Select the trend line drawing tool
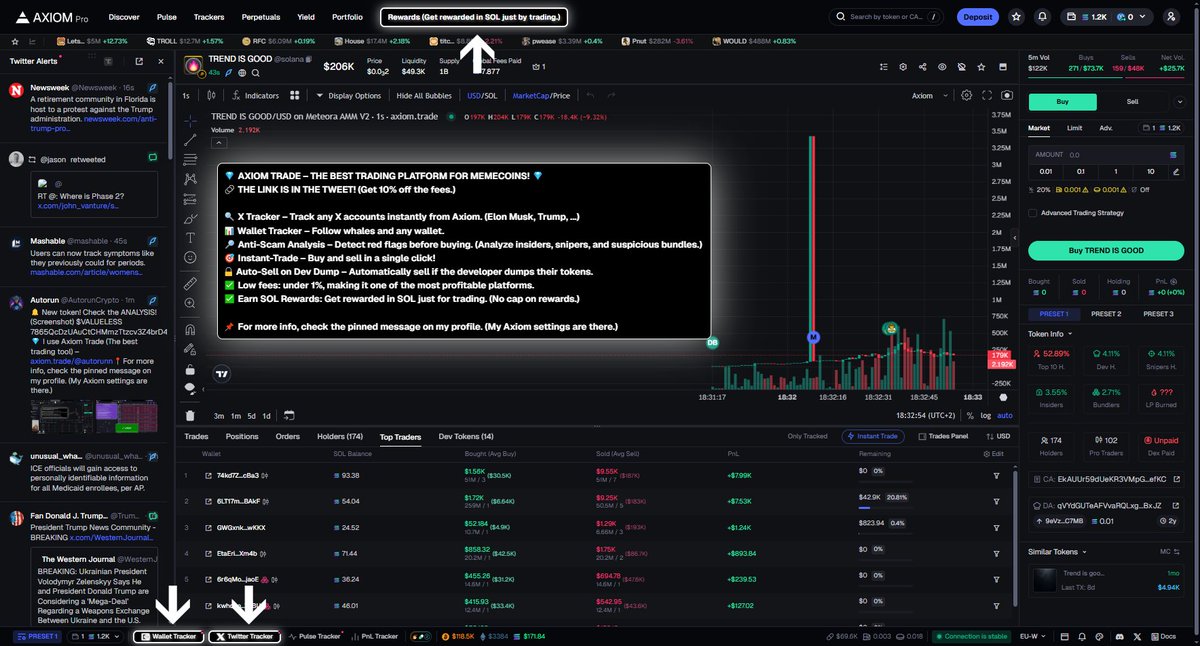 pyautogui.click(x=190, y=139)
